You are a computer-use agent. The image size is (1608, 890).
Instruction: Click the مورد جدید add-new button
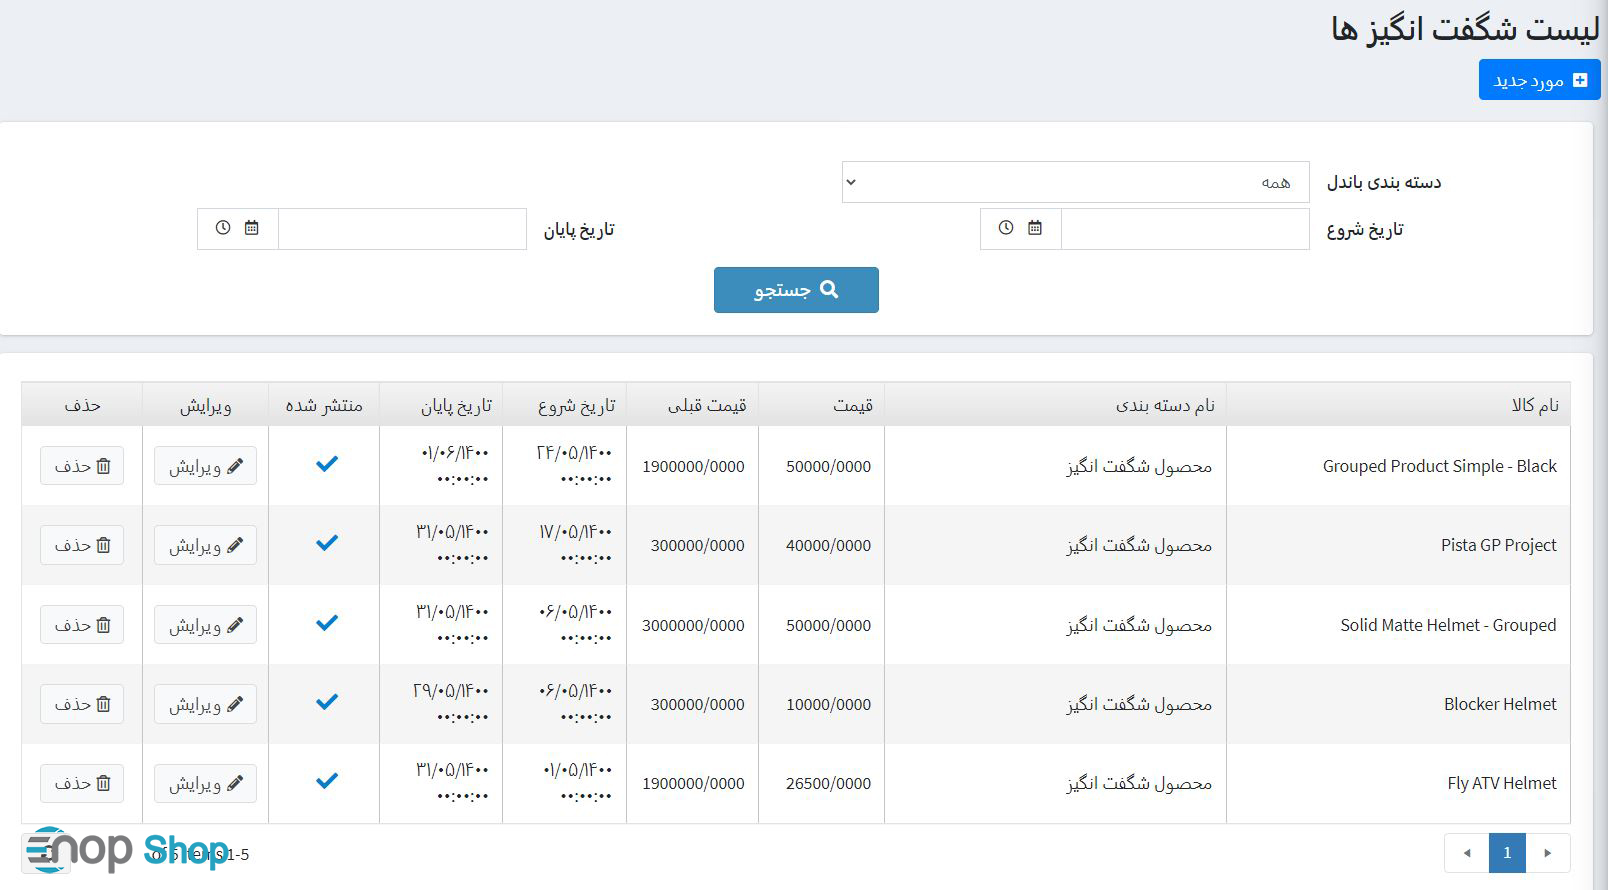(x=1539, y=80)
